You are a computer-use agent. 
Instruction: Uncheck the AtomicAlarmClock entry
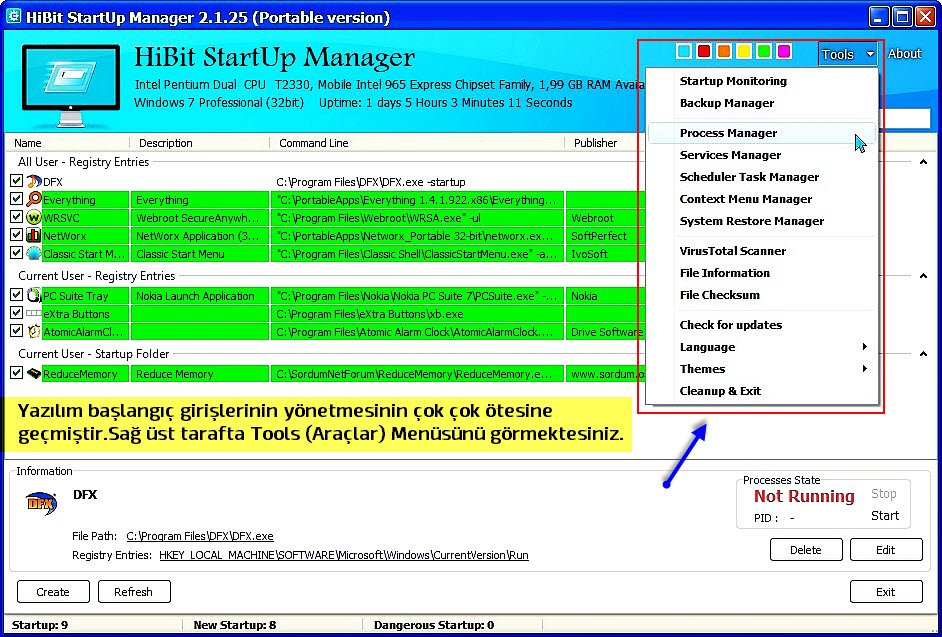16,331
